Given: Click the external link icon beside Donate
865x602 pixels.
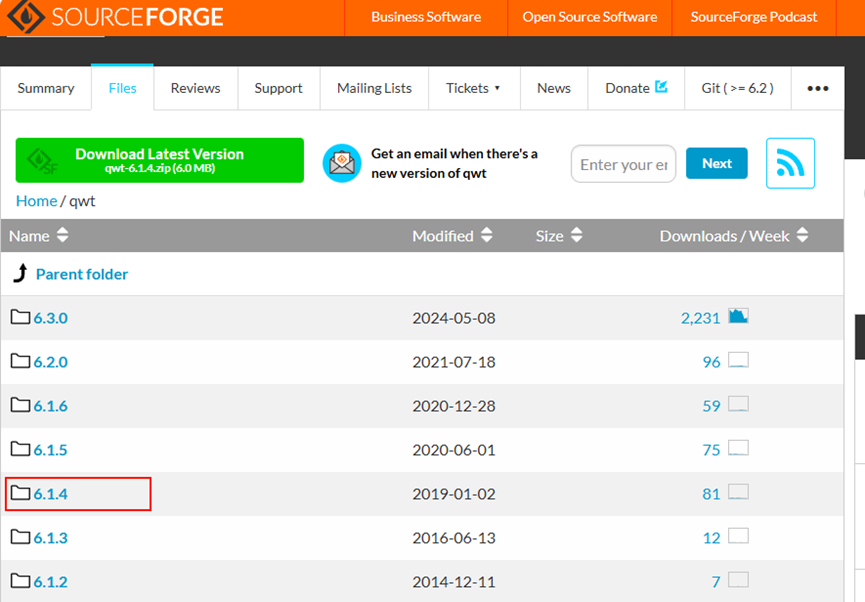Looking at the screenshot, I should click(661, 87).
